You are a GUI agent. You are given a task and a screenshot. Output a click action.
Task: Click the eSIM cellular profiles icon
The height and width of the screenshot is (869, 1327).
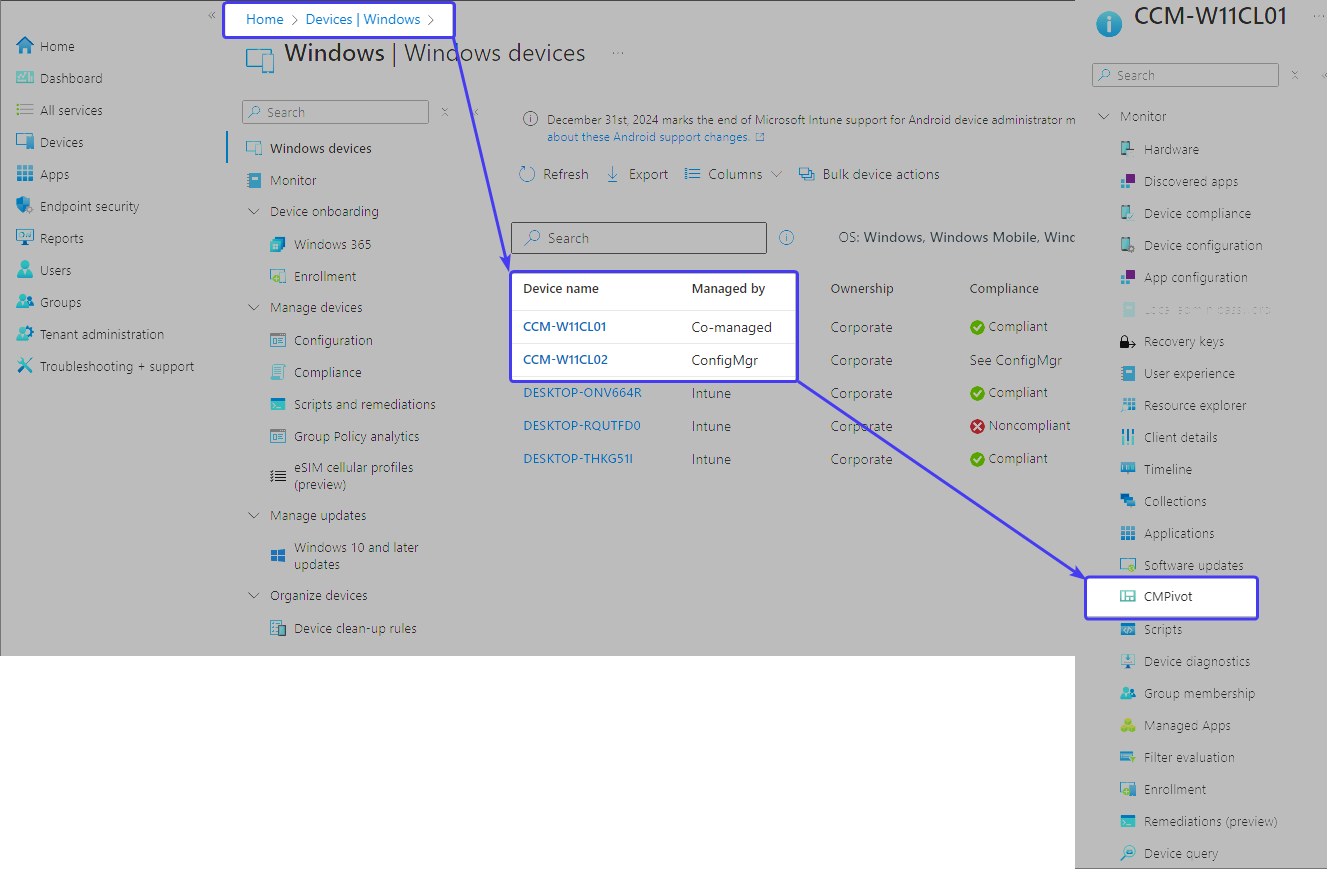(278, 476)
